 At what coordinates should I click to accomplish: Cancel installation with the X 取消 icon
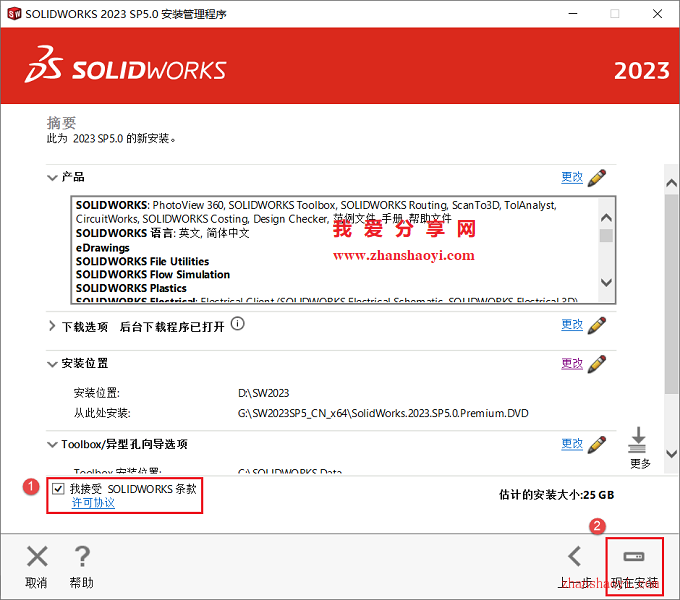pos(37,557)
